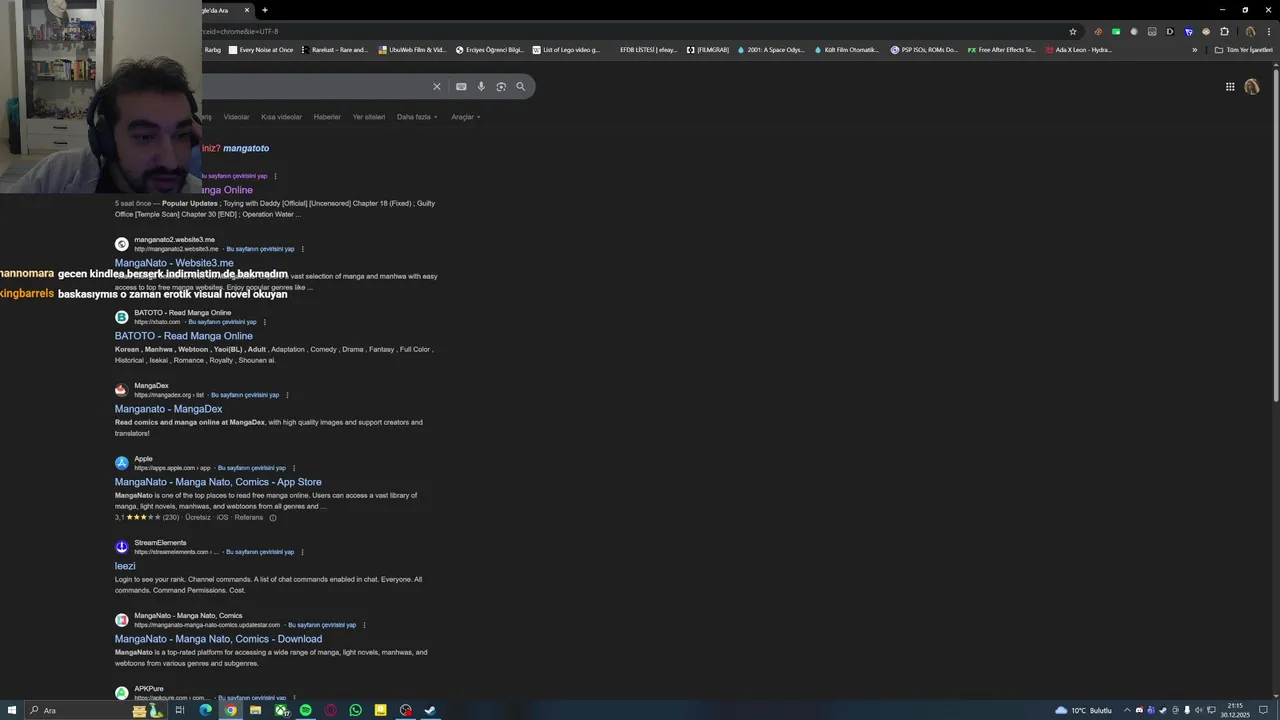Image resolution: width=1280 pixels, height=720 pixels.
Task: Expand the 'Araçlar' tools dropdown
Action: (x=465, y=117)
